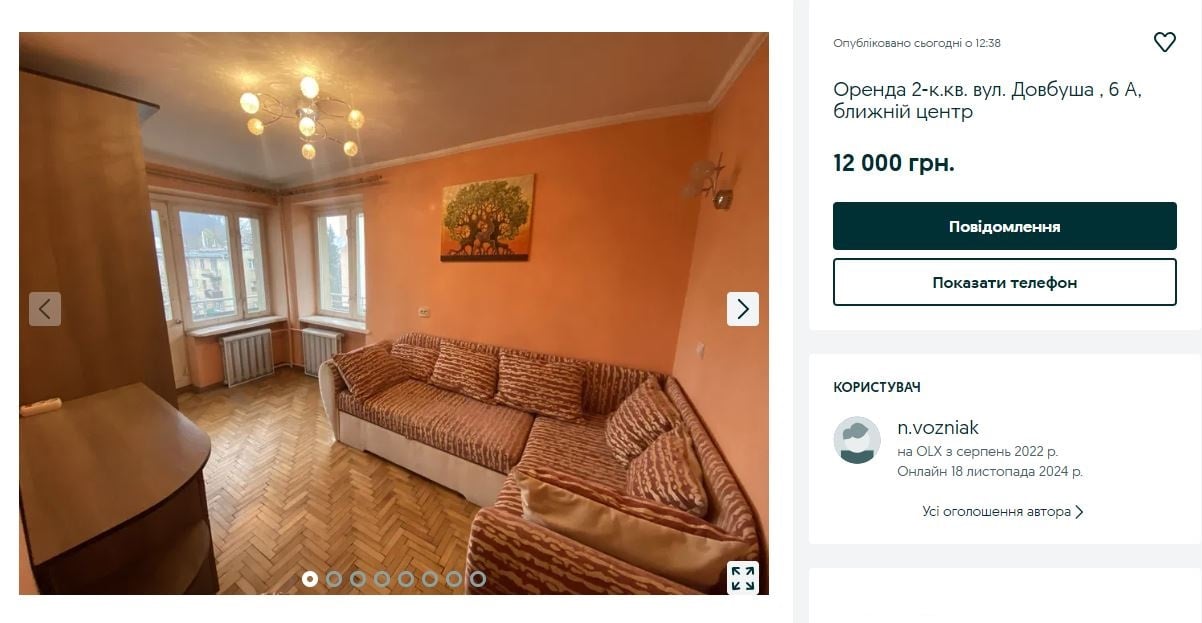The height and width of the screenshot is (623, 1202).
Task: Click the Повідомлення button
Action: click(1004, 226)
